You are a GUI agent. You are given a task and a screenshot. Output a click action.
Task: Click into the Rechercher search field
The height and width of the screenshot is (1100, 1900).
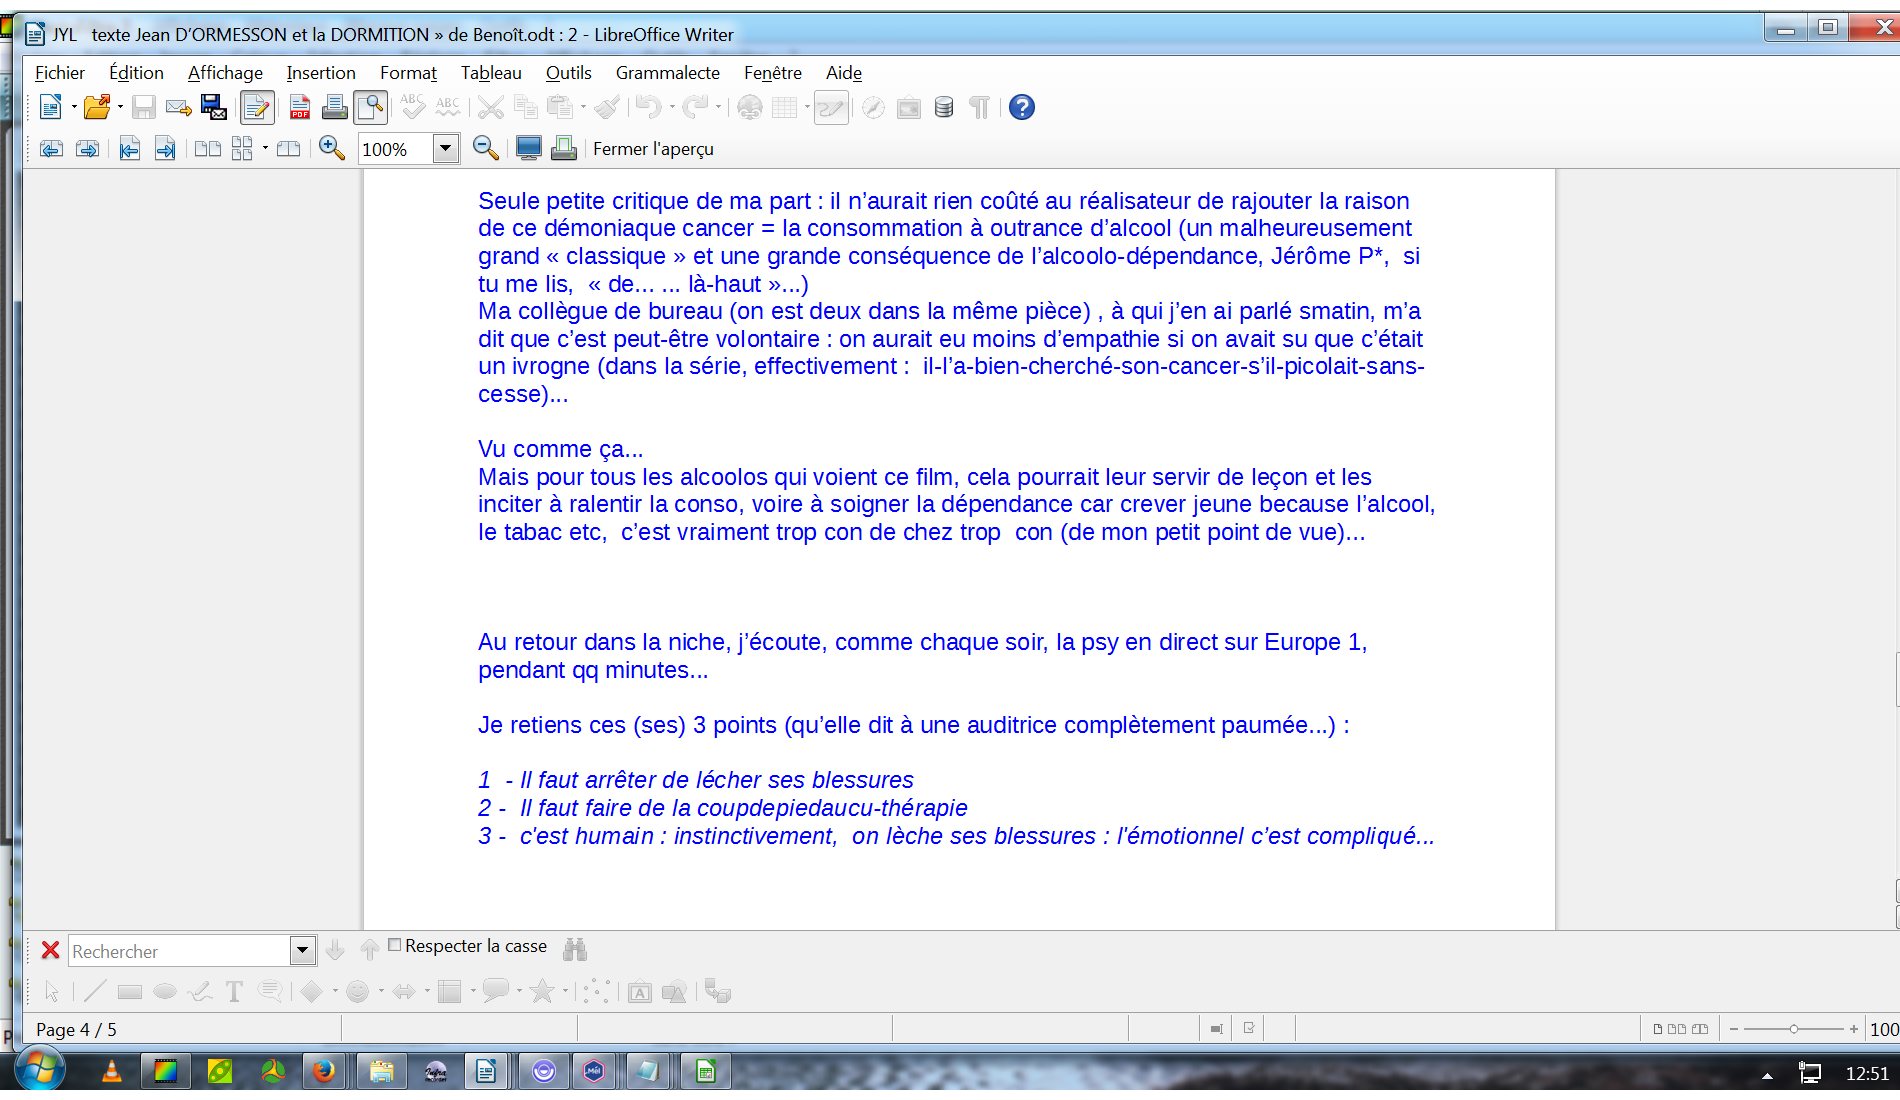(x=180, y=951)
